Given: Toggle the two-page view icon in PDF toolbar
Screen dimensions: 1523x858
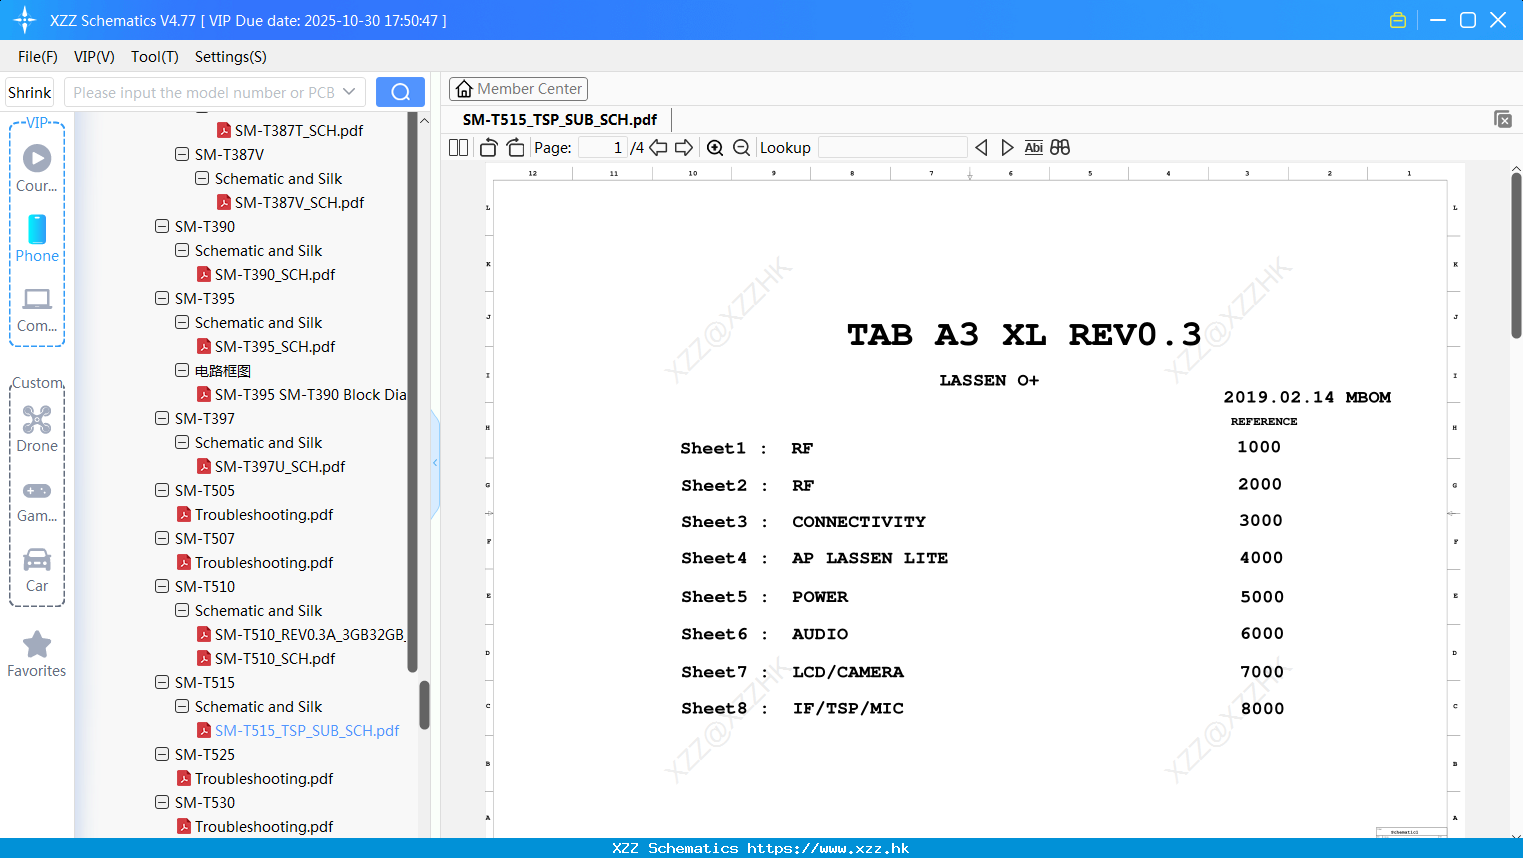Looking at the screenshot, I should (x=458, y=148).
